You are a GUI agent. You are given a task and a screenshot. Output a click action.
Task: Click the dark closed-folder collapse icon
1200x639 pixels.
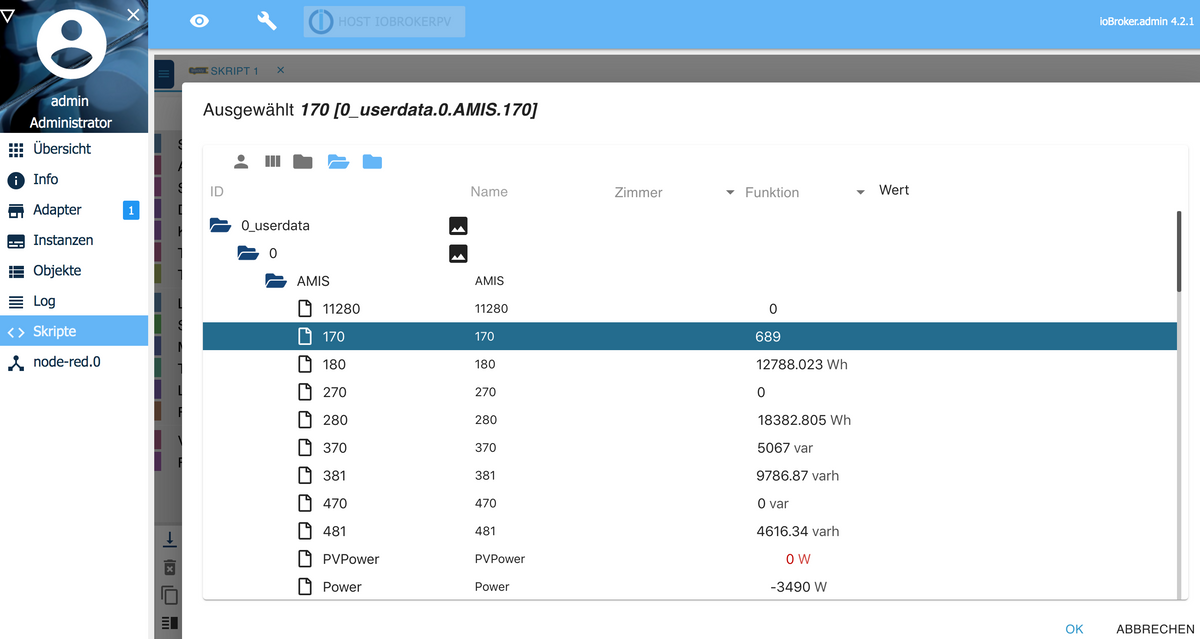[x=303, y=161]
